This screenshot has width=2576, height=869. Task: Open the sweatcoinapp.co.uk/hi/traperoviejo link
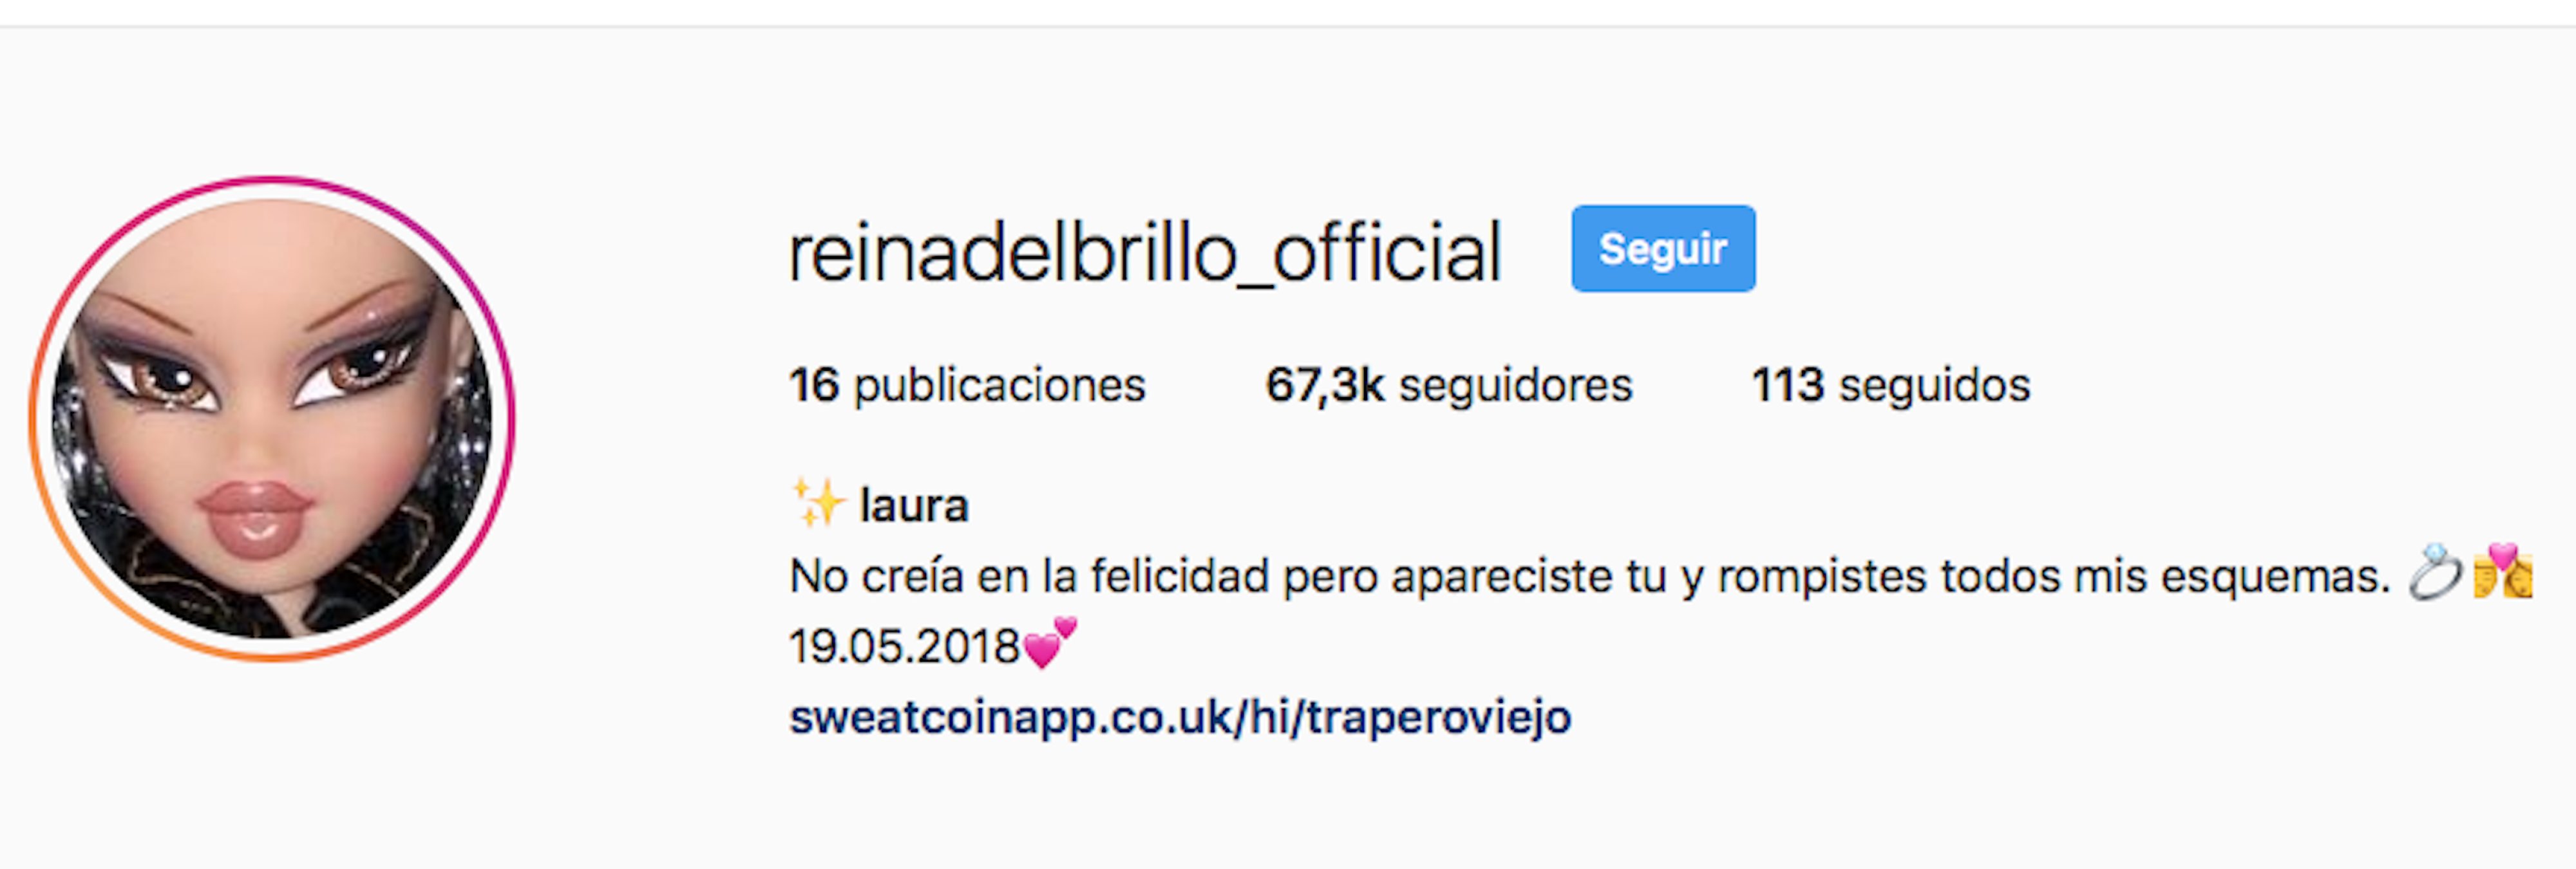[x=1180, y=717]
